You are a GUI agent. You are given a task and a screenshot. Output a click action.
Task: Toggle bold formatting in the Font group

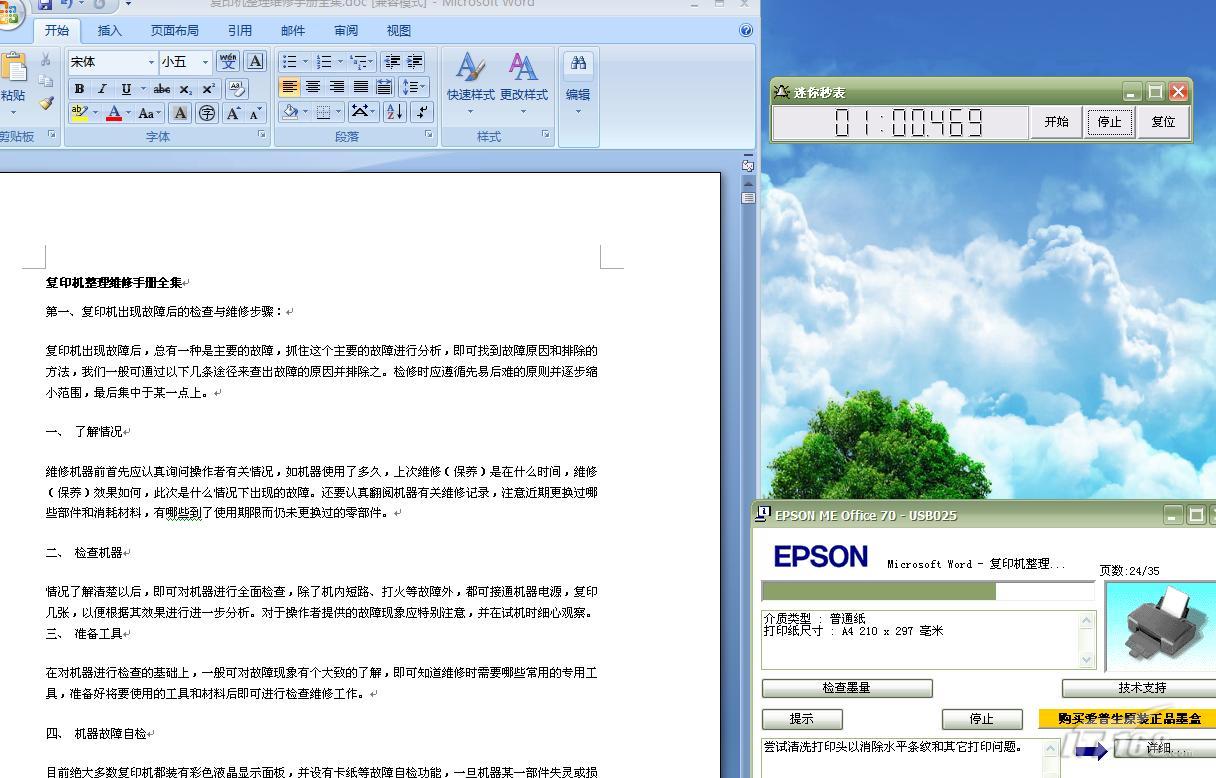(x=79, y=89)
